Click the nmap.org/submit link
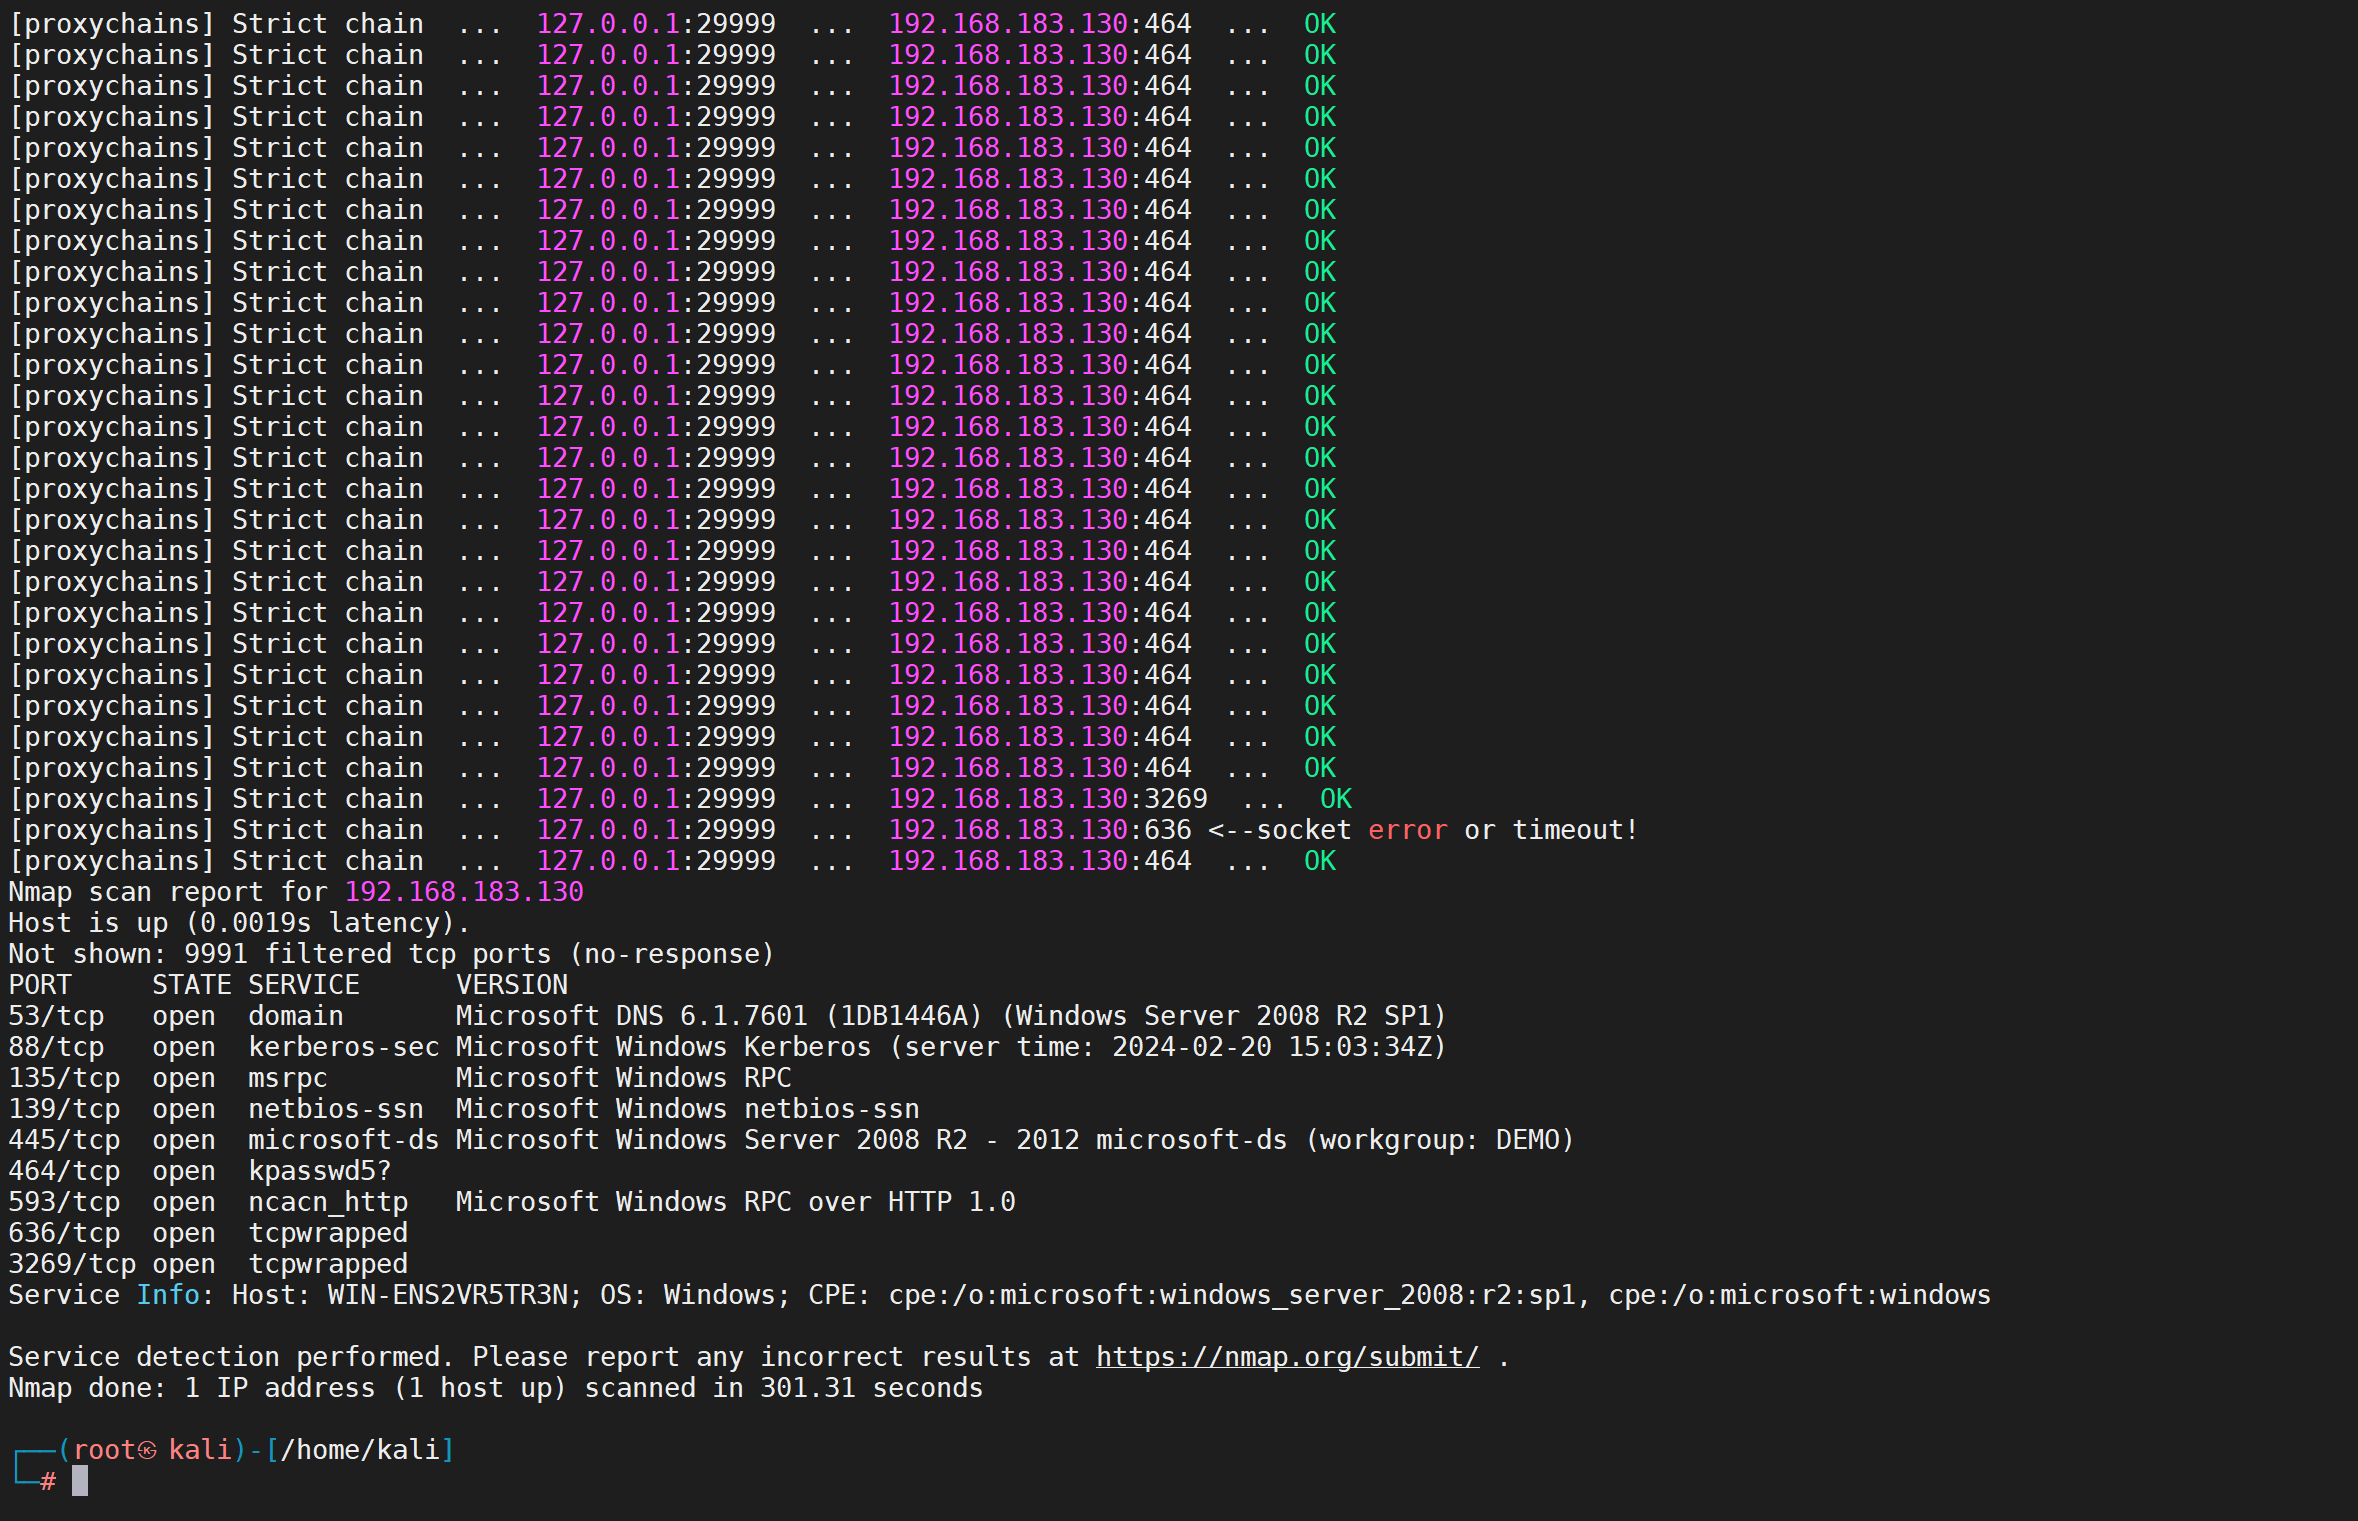 click(x=1287, y=1357)
